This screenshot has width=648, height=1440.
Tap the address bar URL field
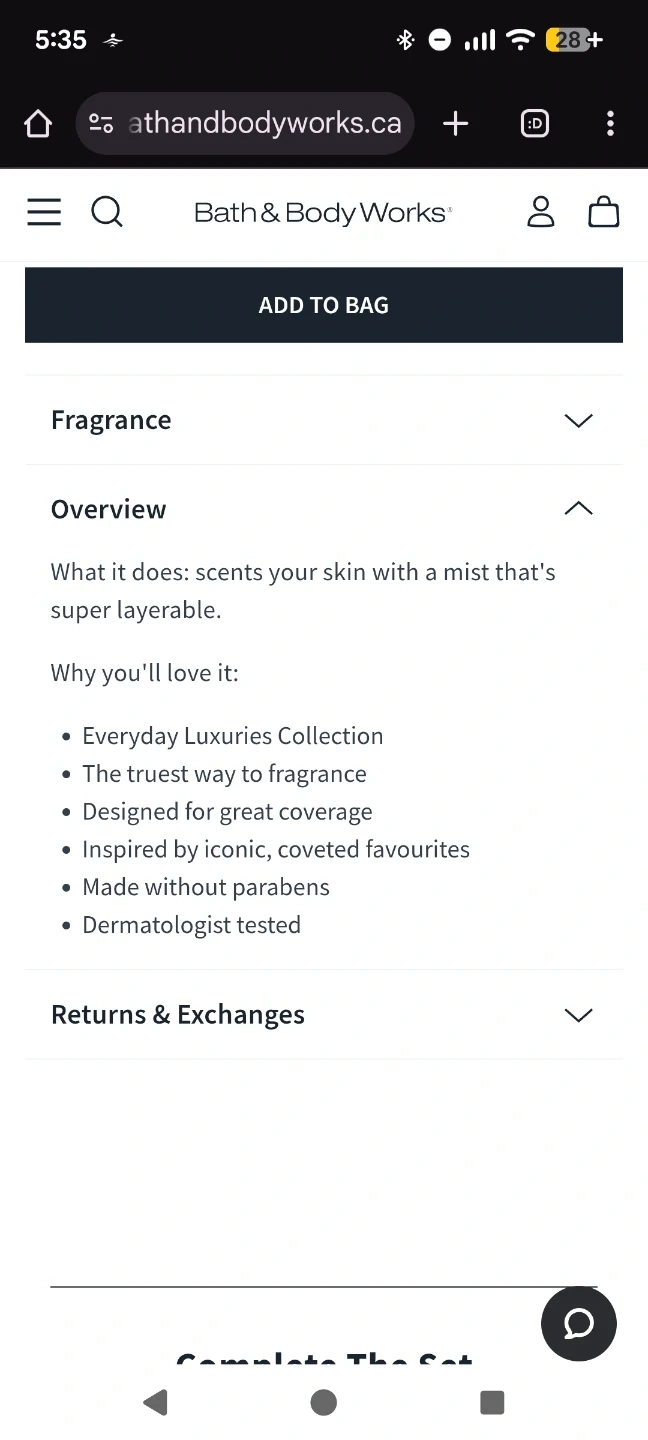point(265,124)
